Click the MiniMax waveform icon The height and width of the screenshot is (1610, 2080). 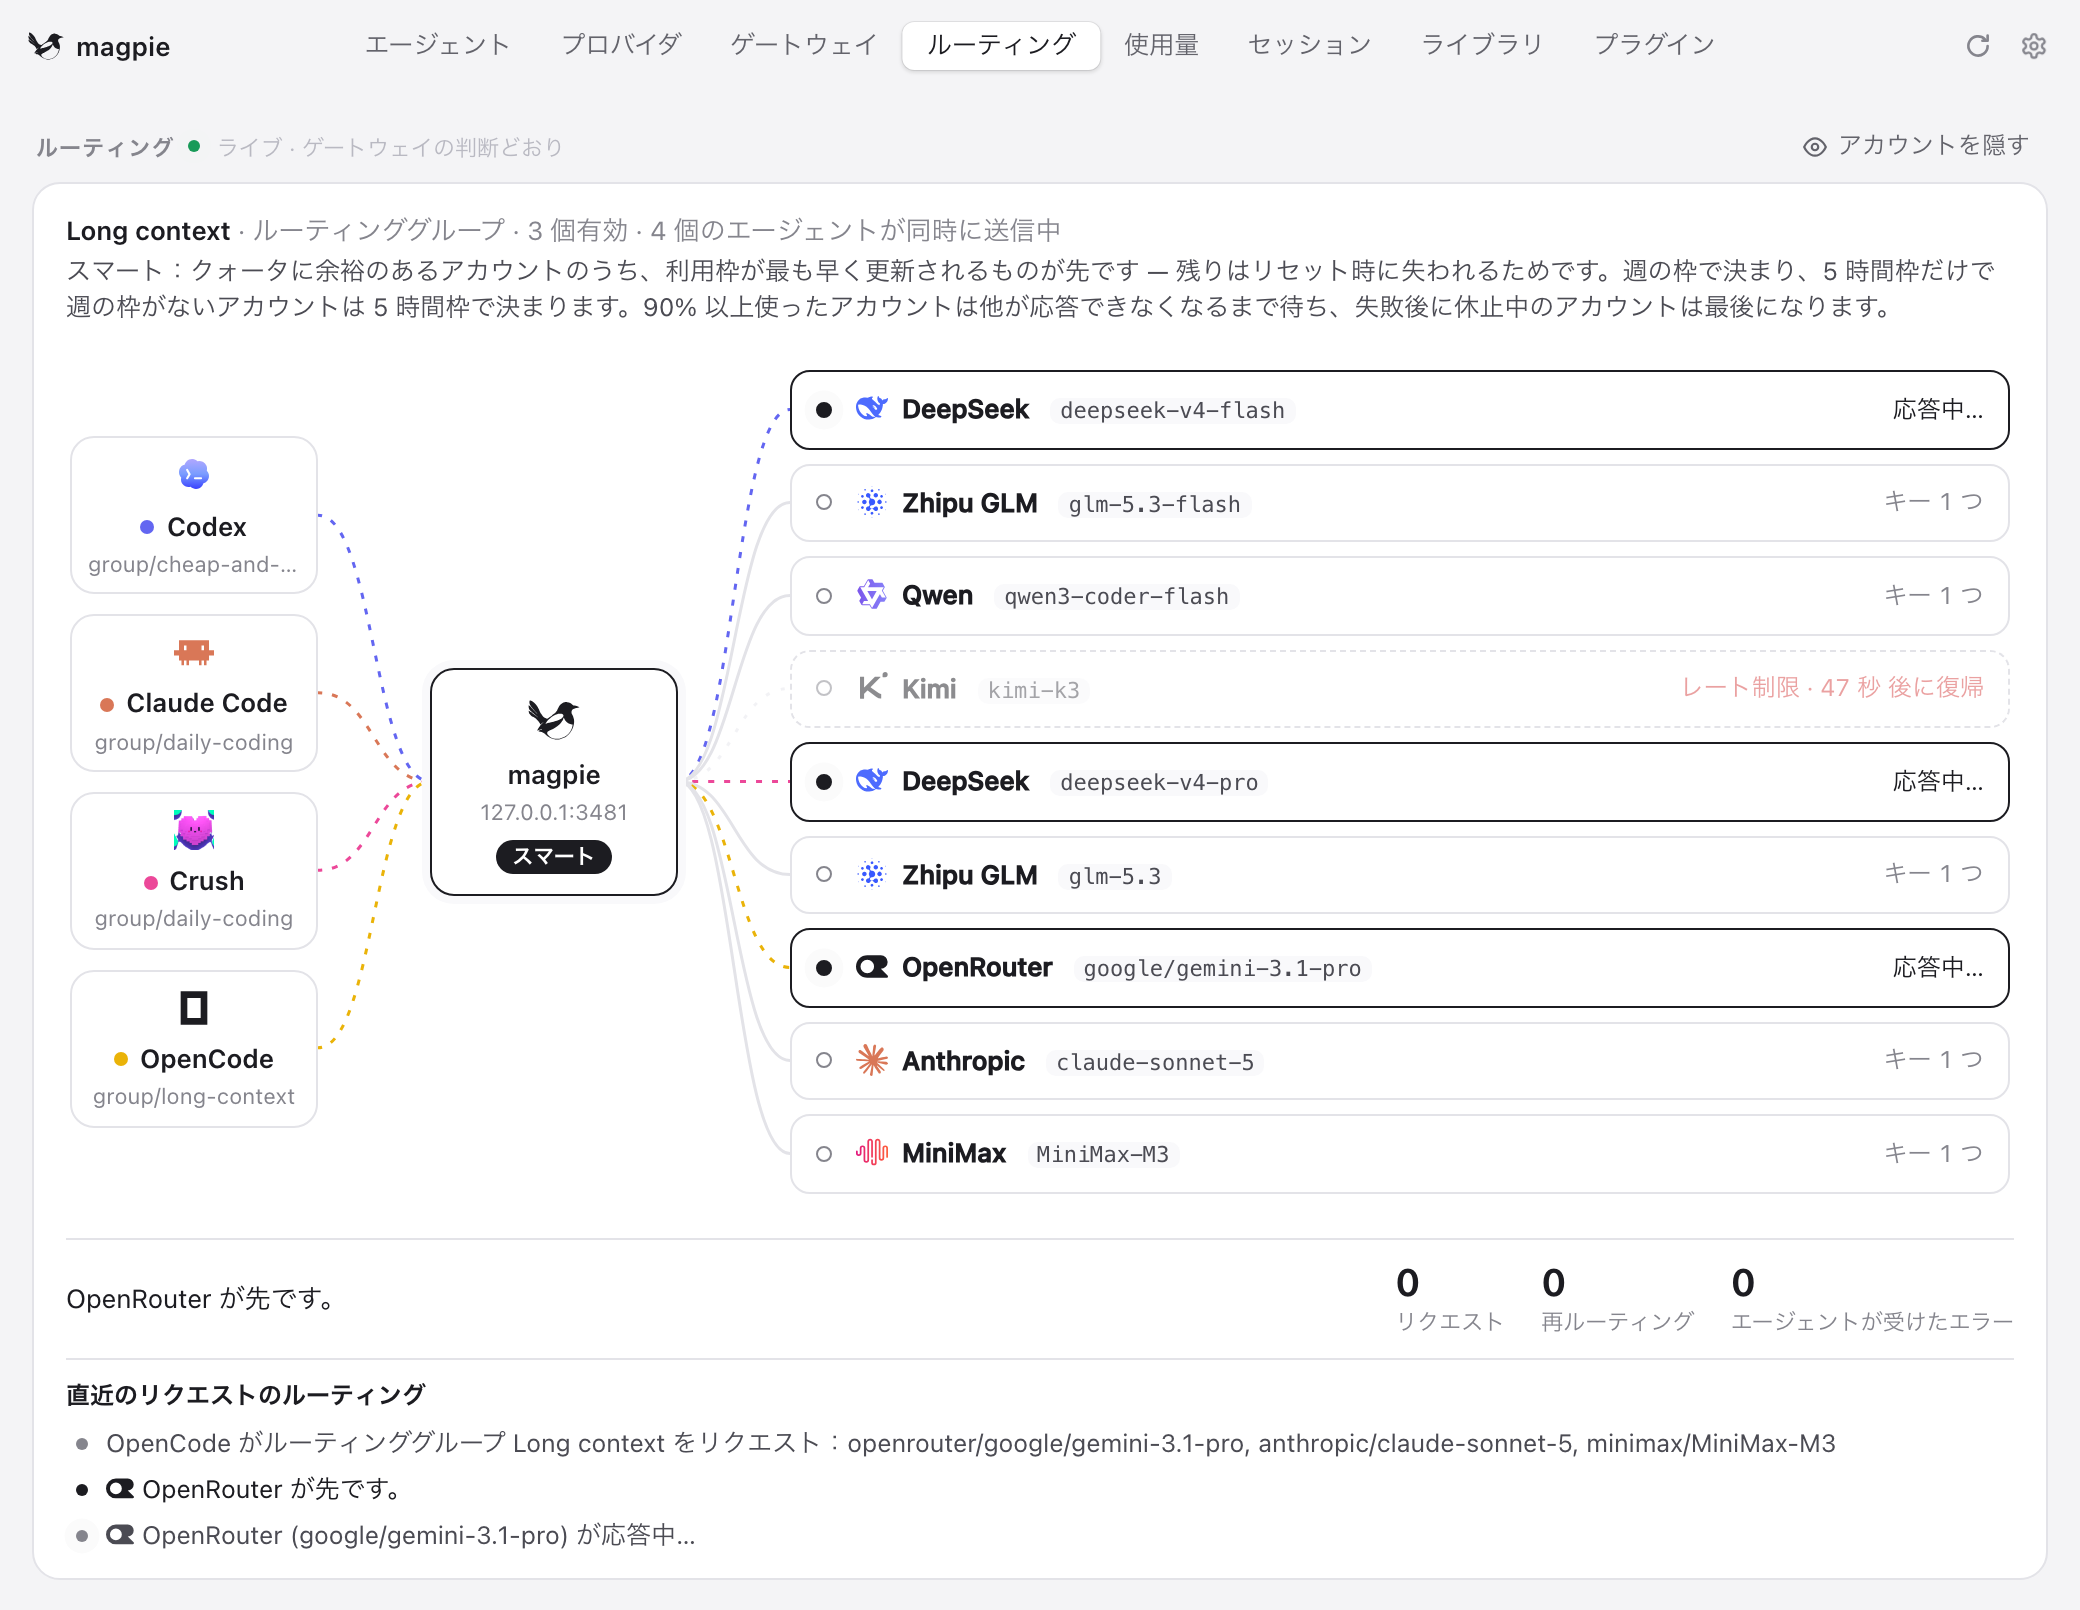[x=872, y=1153]
